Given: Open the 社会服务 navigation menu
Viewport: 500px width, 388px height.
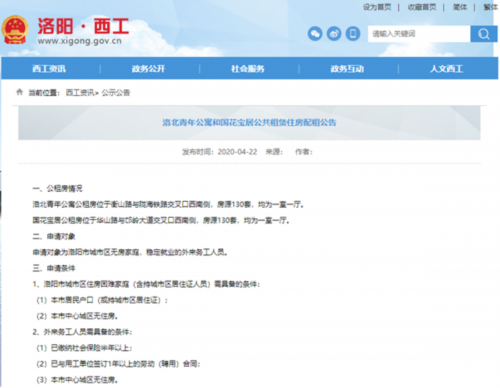Looking at the screenshot, I should coord(248,69).
